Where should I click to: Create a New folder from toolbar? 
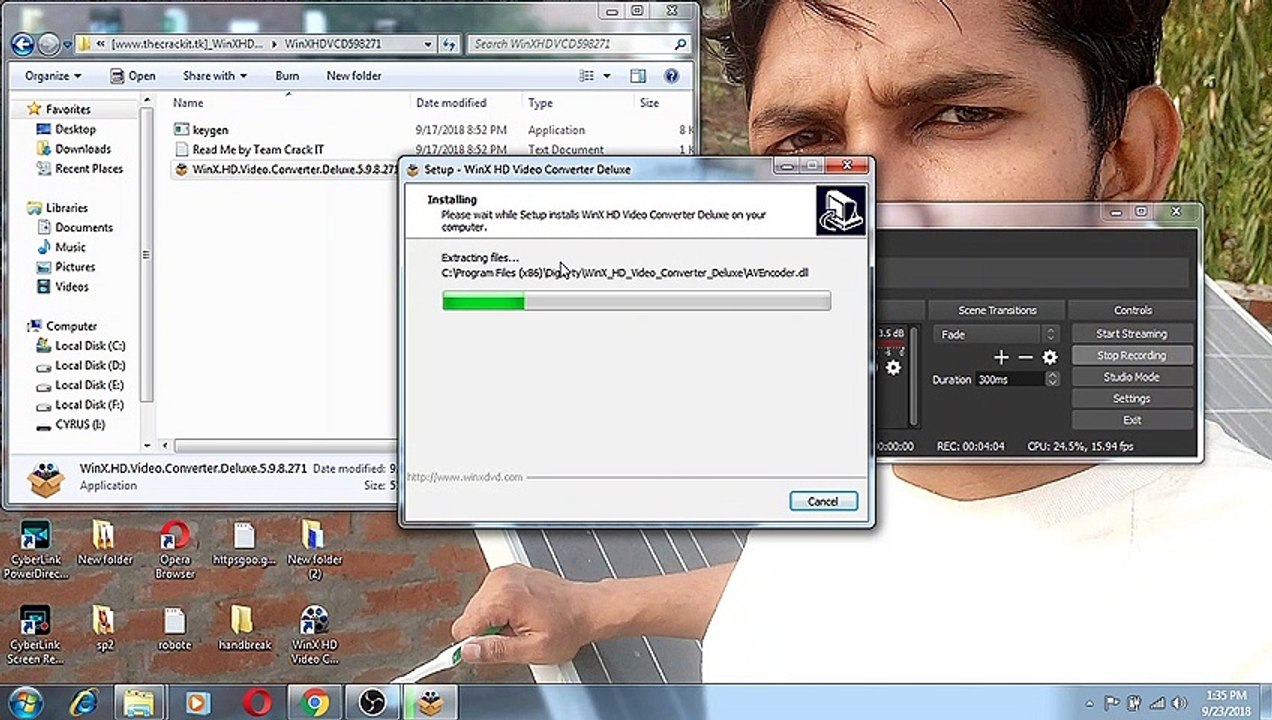353,76
